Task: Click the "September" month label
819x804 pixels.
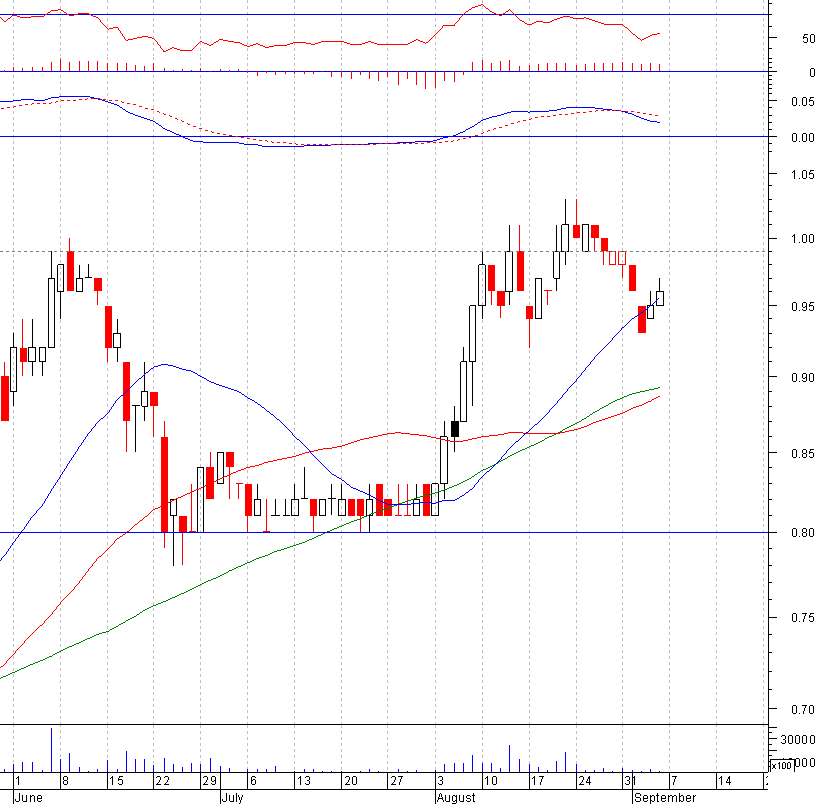Action: point(665,797)
